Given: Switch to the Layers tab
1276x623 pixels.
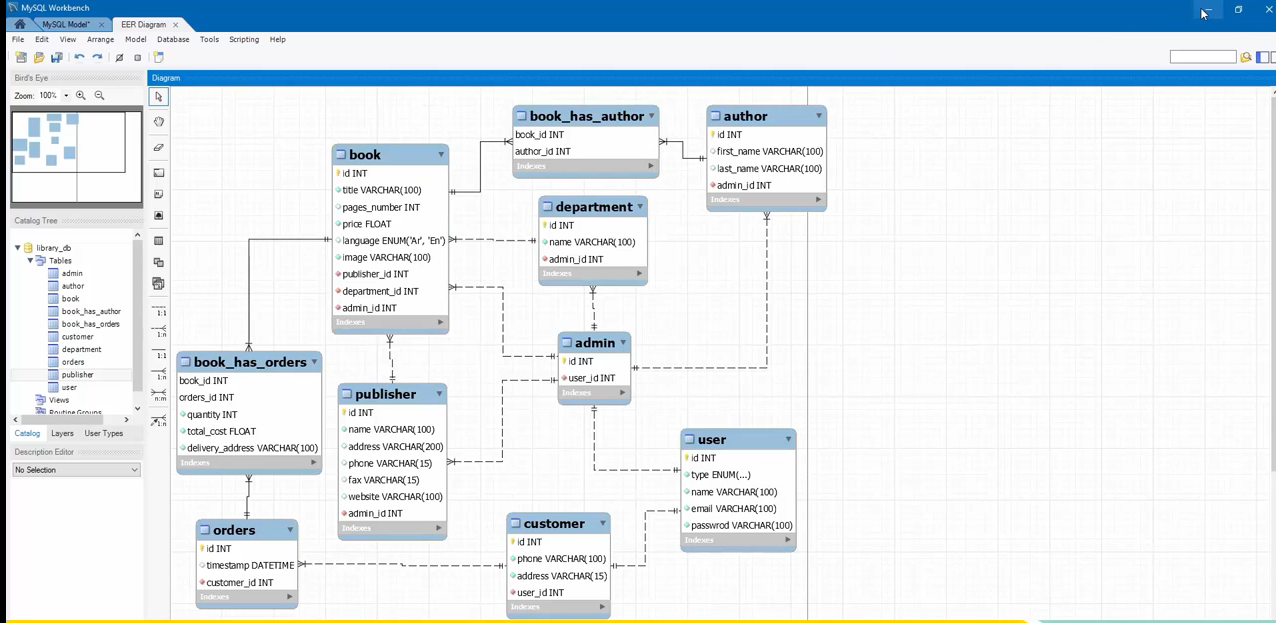Looking at the screenshot, I should [x=62, y=434].
